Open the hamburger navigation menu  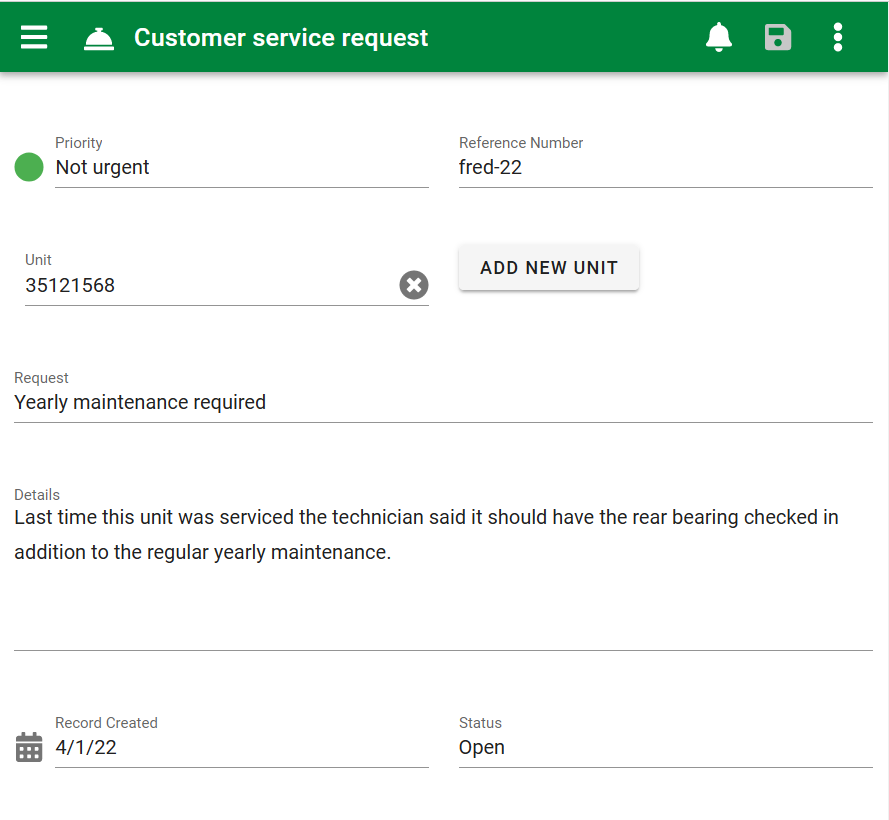[34, 37]
